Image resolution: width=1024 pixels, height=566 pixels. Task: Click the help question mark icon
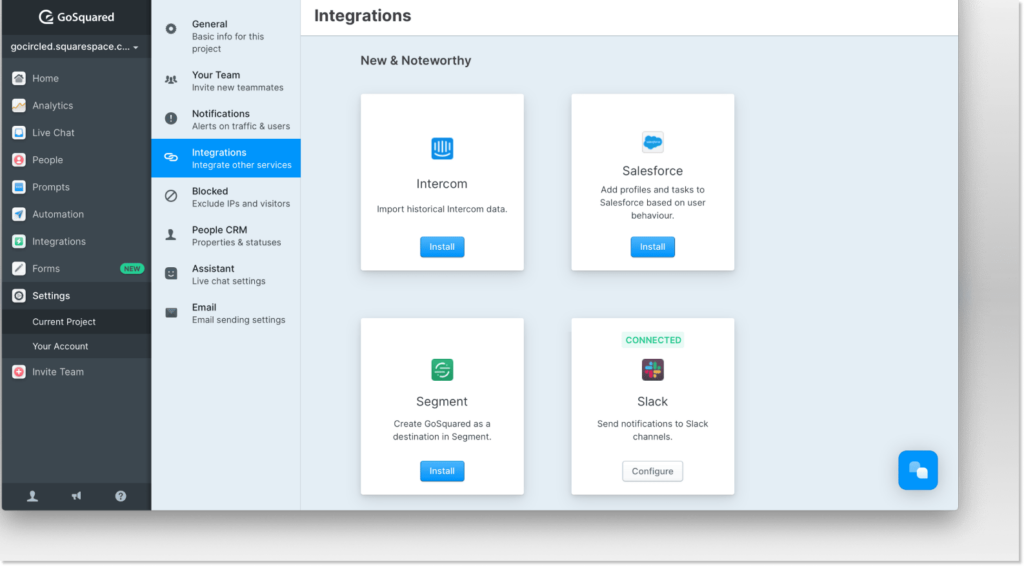[121, 496]
